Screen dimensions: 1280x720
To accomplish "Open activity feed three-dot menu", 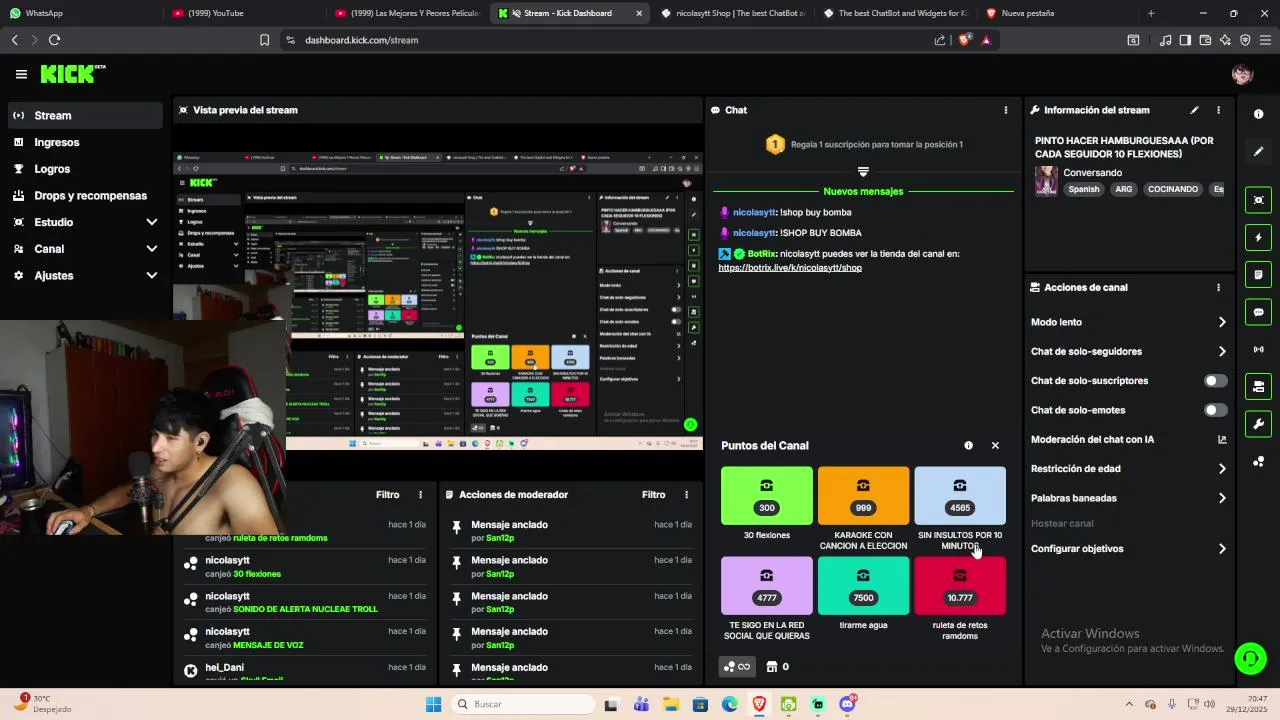I will (x=420, y=495).
